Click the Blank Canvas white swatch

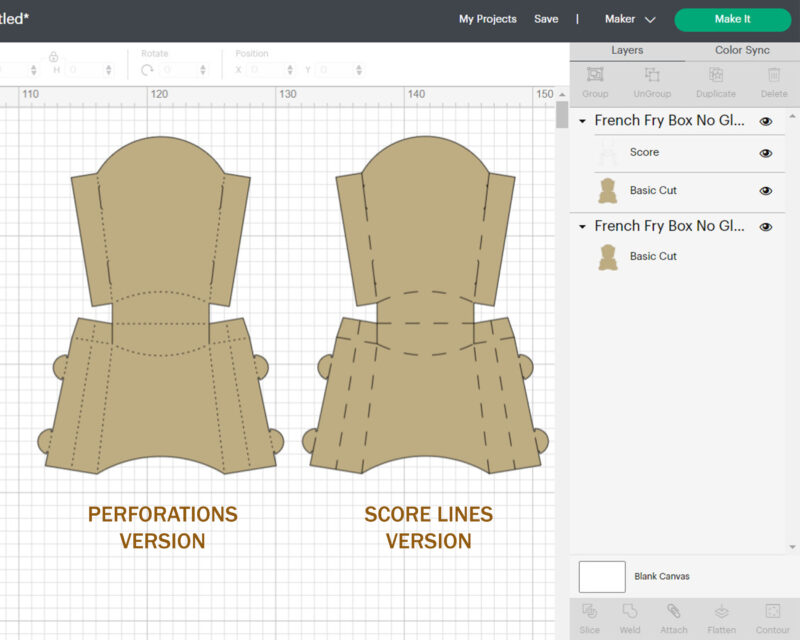point(602,576)
